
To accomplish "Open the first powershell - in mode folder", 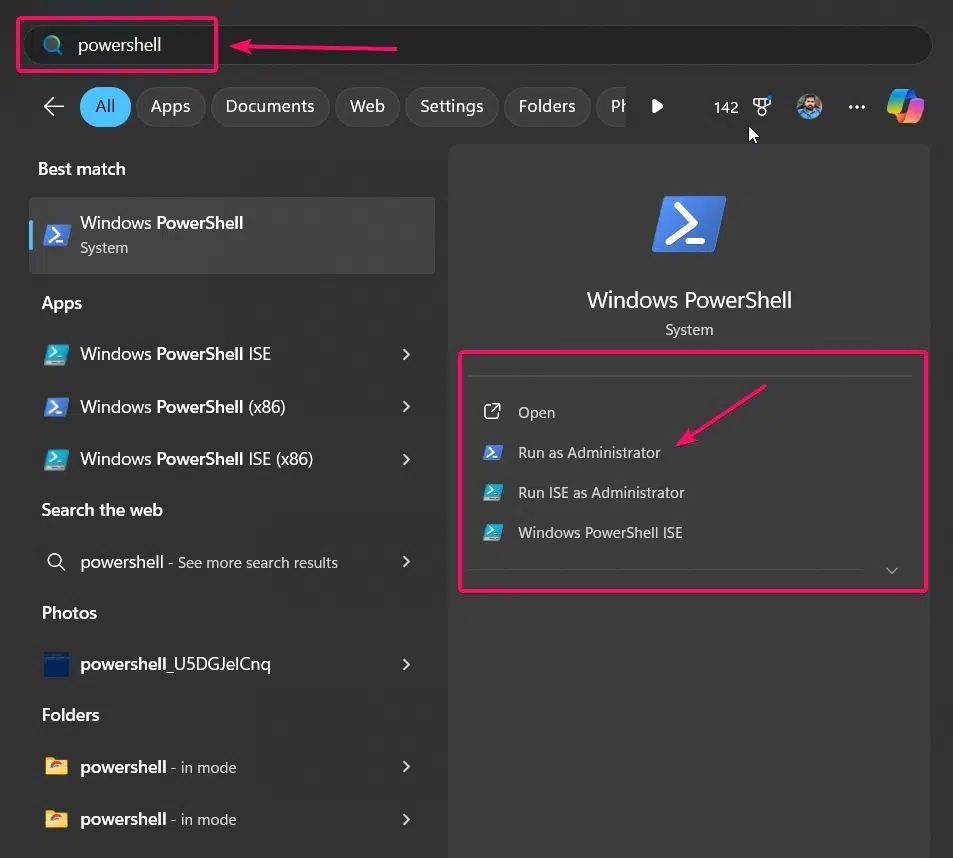I will [x=232, y=767].
